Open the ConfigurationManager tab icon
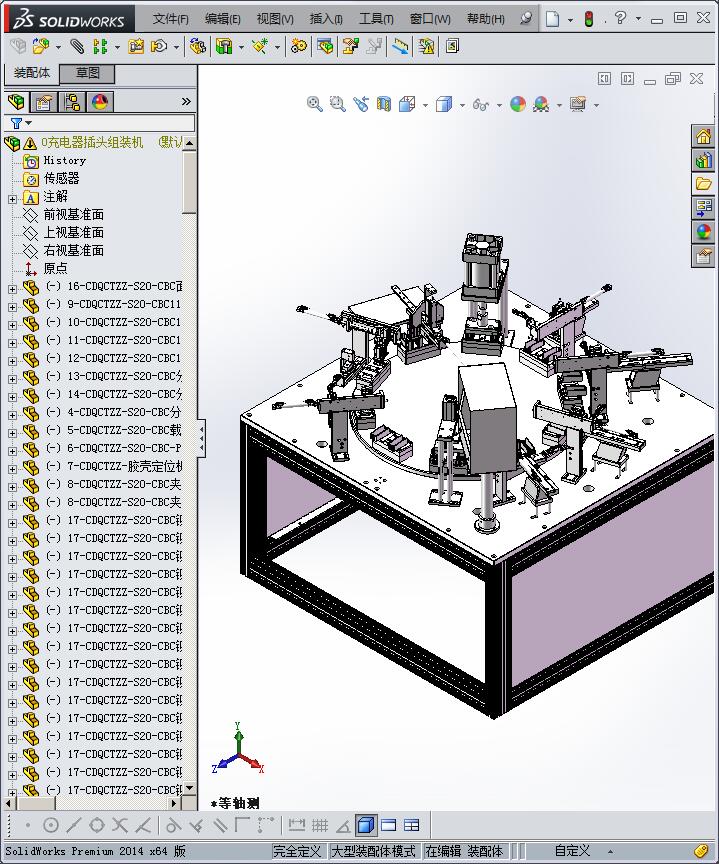This screenshot has height=864, width=719. [72, 102]
